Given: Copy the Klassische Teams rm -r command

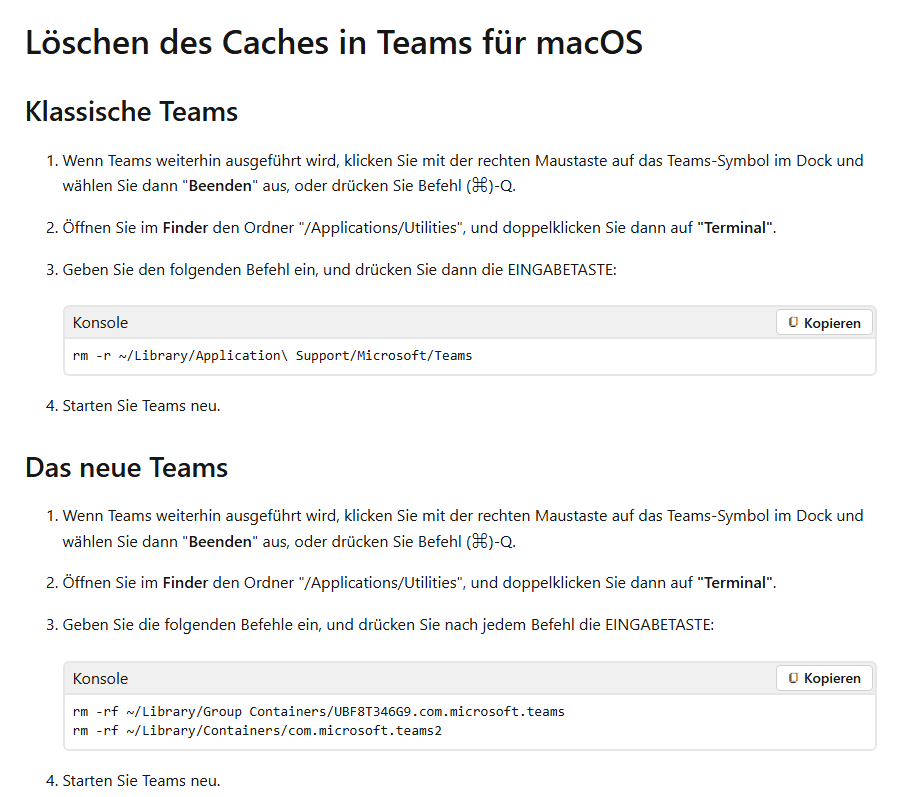Looking at the screenshot, I should tap(824, 323).
